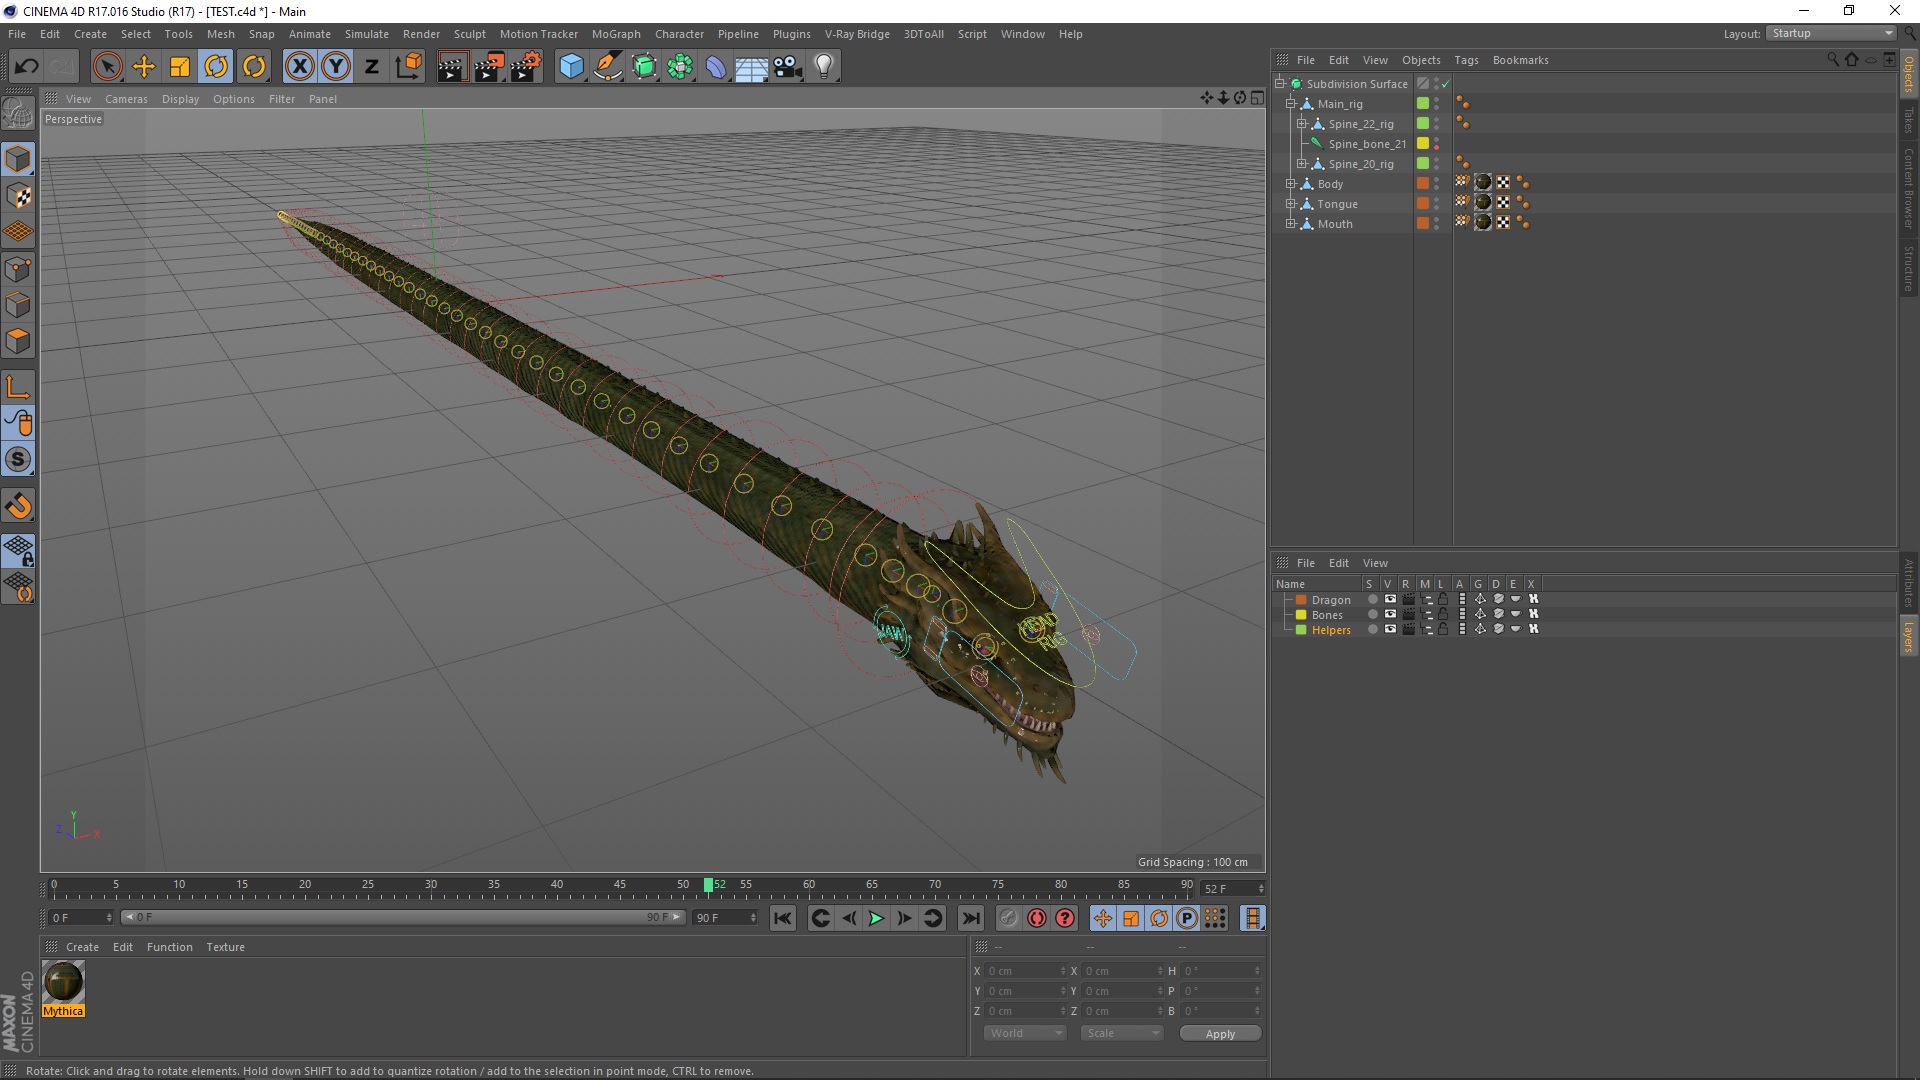Screen dimensions: 1920x1080
Task: Expand the Tongue object in tree
Action: click(x=1291, y=204)
